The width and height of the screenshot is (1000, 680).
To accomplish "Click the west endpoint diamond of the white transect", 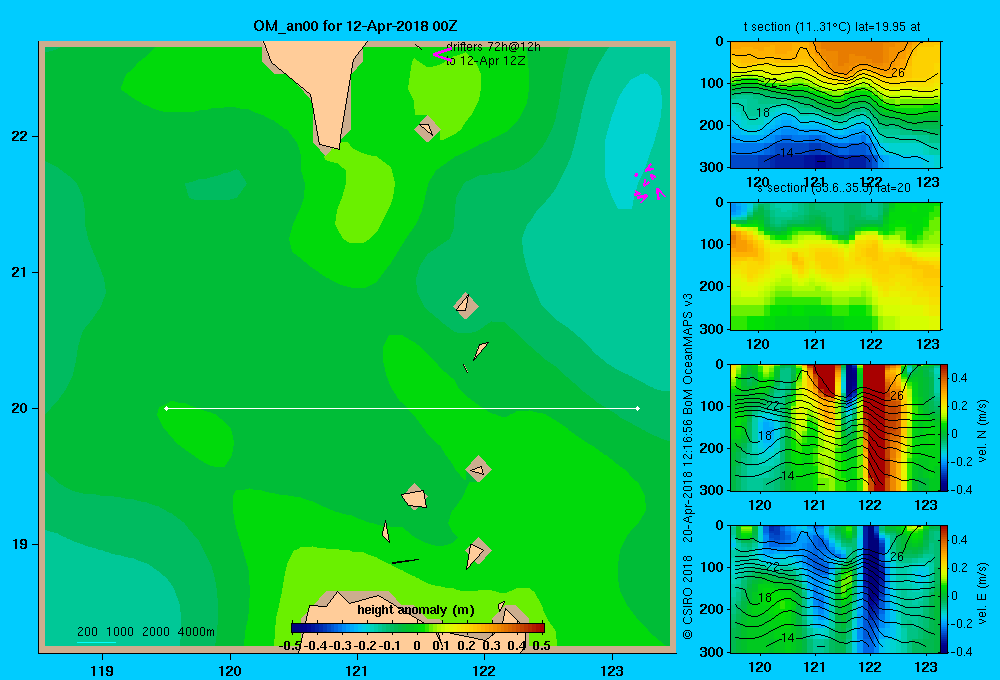I will tap(166, 408).
